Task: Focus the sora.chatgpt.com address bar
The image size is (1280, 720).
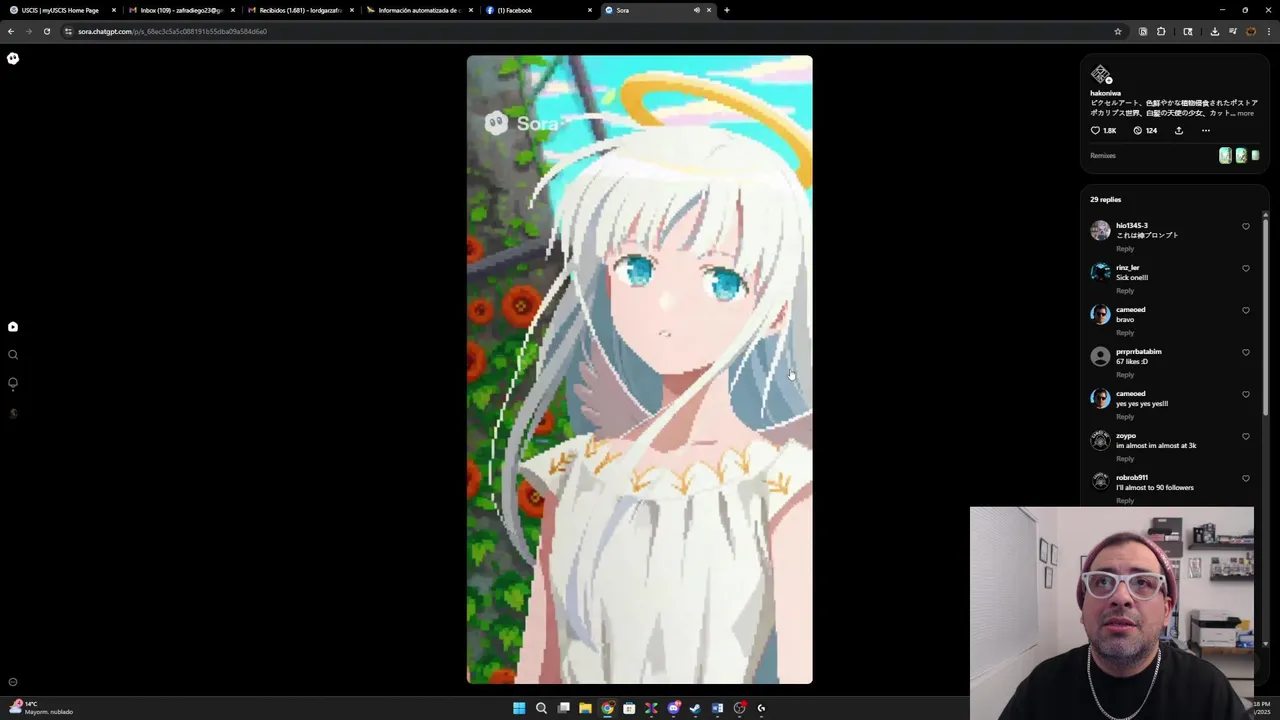Action: pyautogui.click(x=595, y=31)
